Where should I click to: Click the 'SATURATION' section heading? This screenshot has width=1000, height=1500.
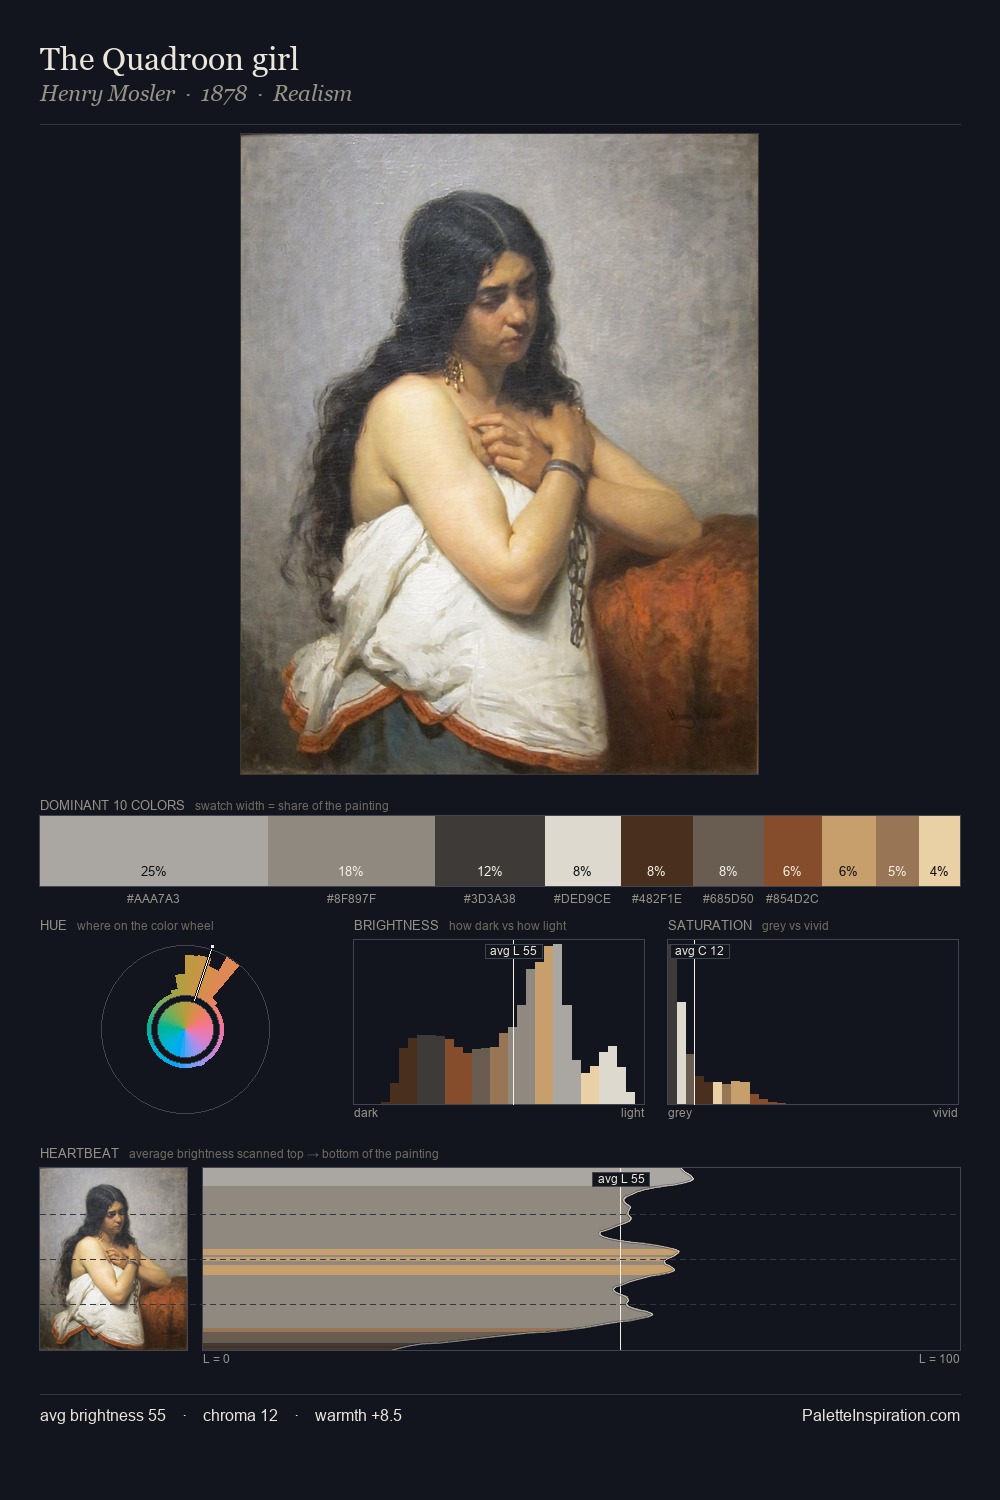tap(710, 925)
